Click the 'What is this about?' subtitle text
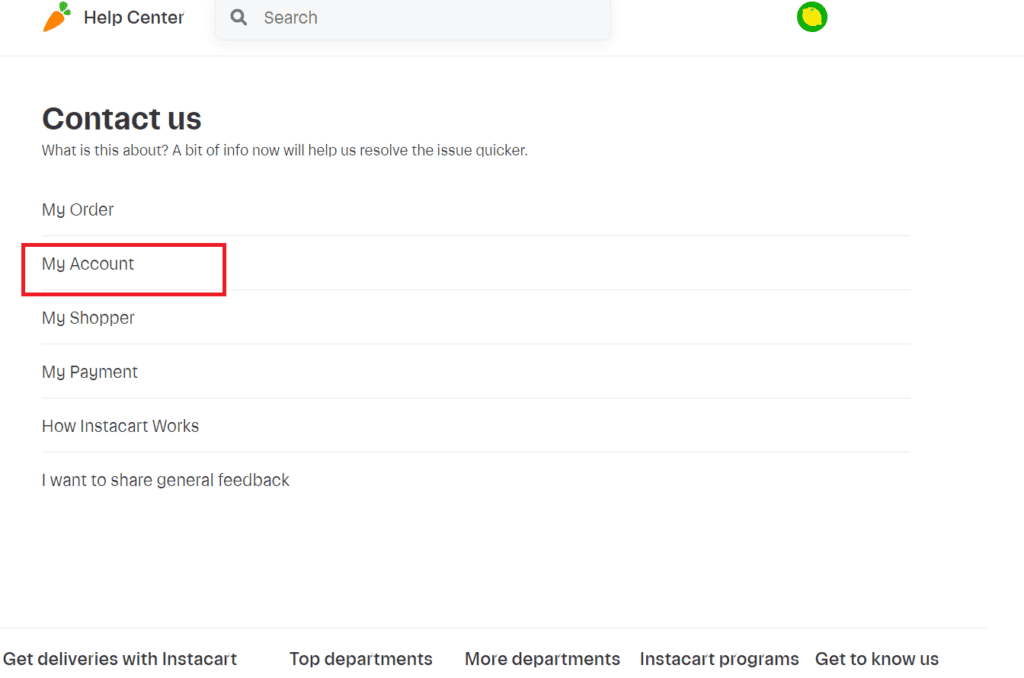This screenshot has height=678, width=1024. 285,150
